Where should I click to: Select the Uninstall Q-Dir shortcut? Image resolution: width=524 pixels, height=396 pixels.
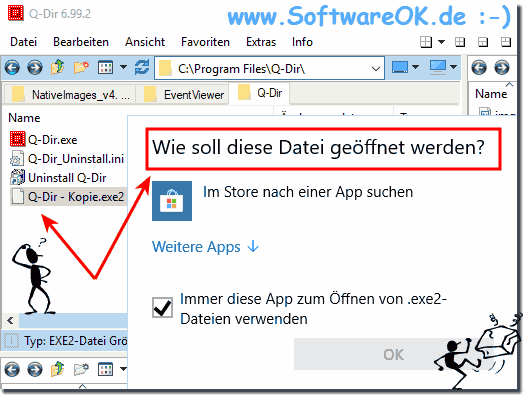[x=58, y=178]
